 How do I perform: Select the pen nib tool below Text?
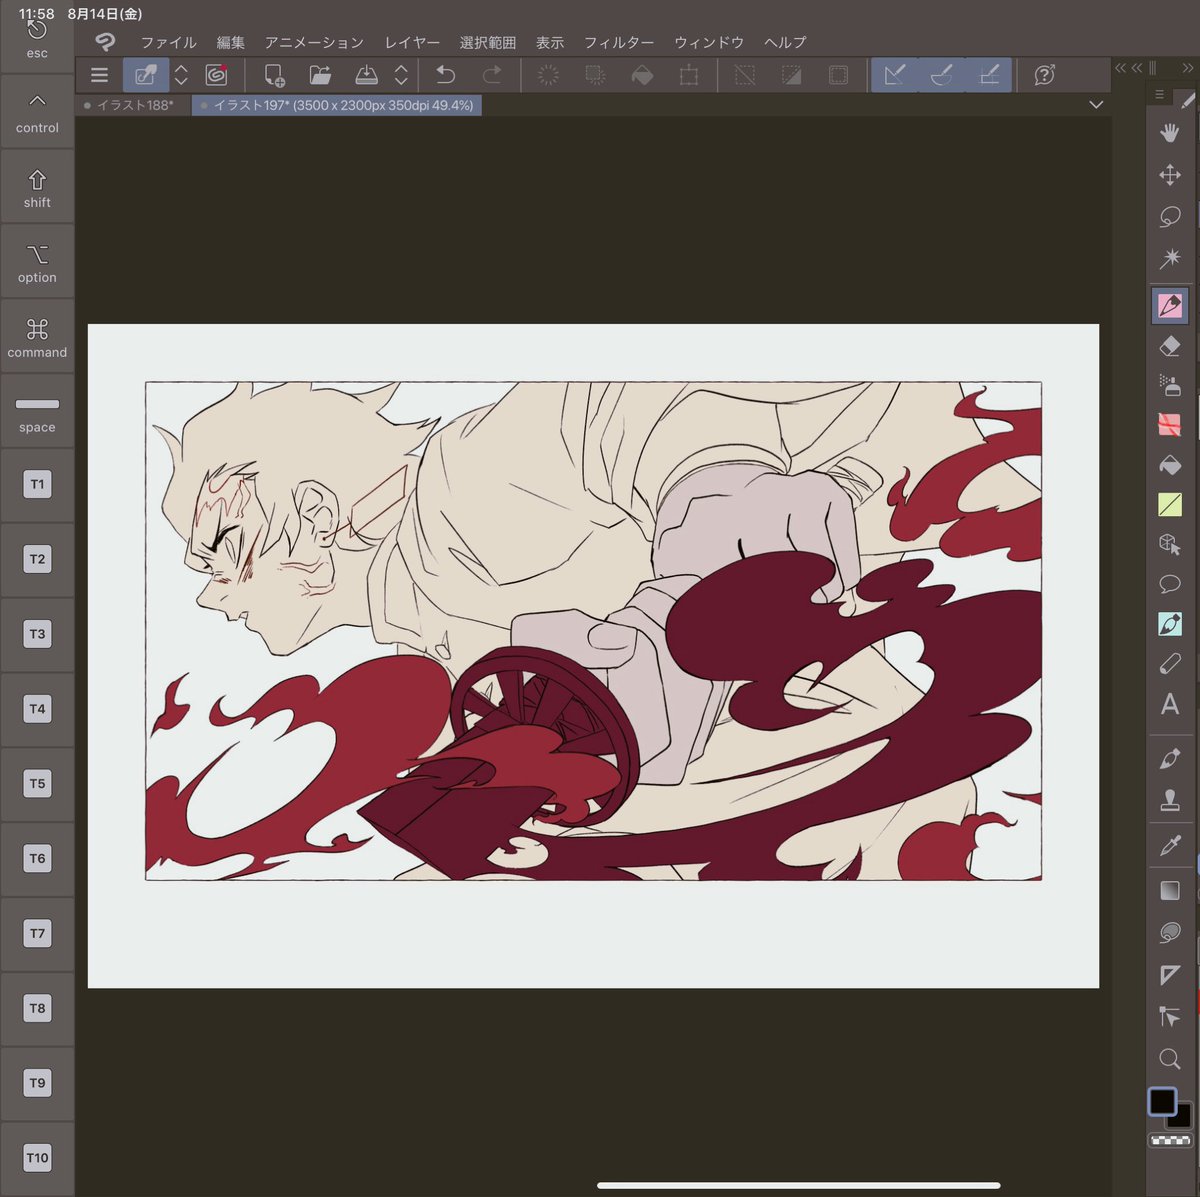(x=1170, y=760)
